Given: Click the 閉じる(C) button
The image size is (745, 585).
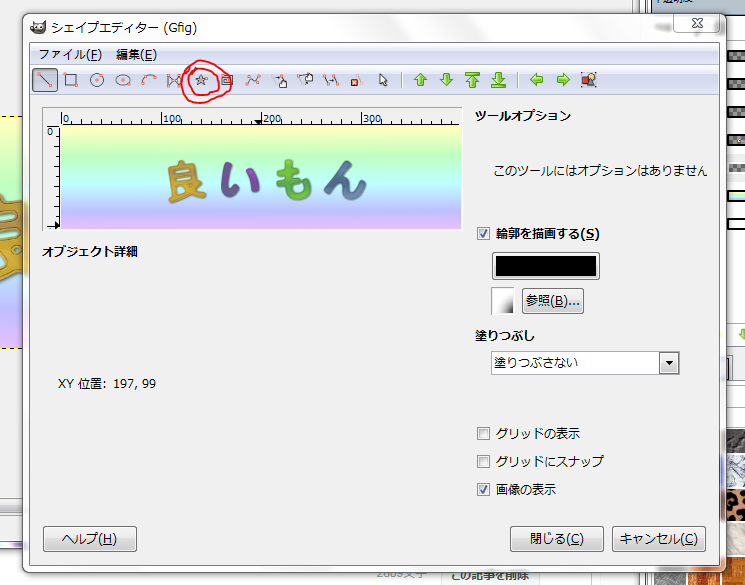Looking at the screenshot, I should 557,539.
